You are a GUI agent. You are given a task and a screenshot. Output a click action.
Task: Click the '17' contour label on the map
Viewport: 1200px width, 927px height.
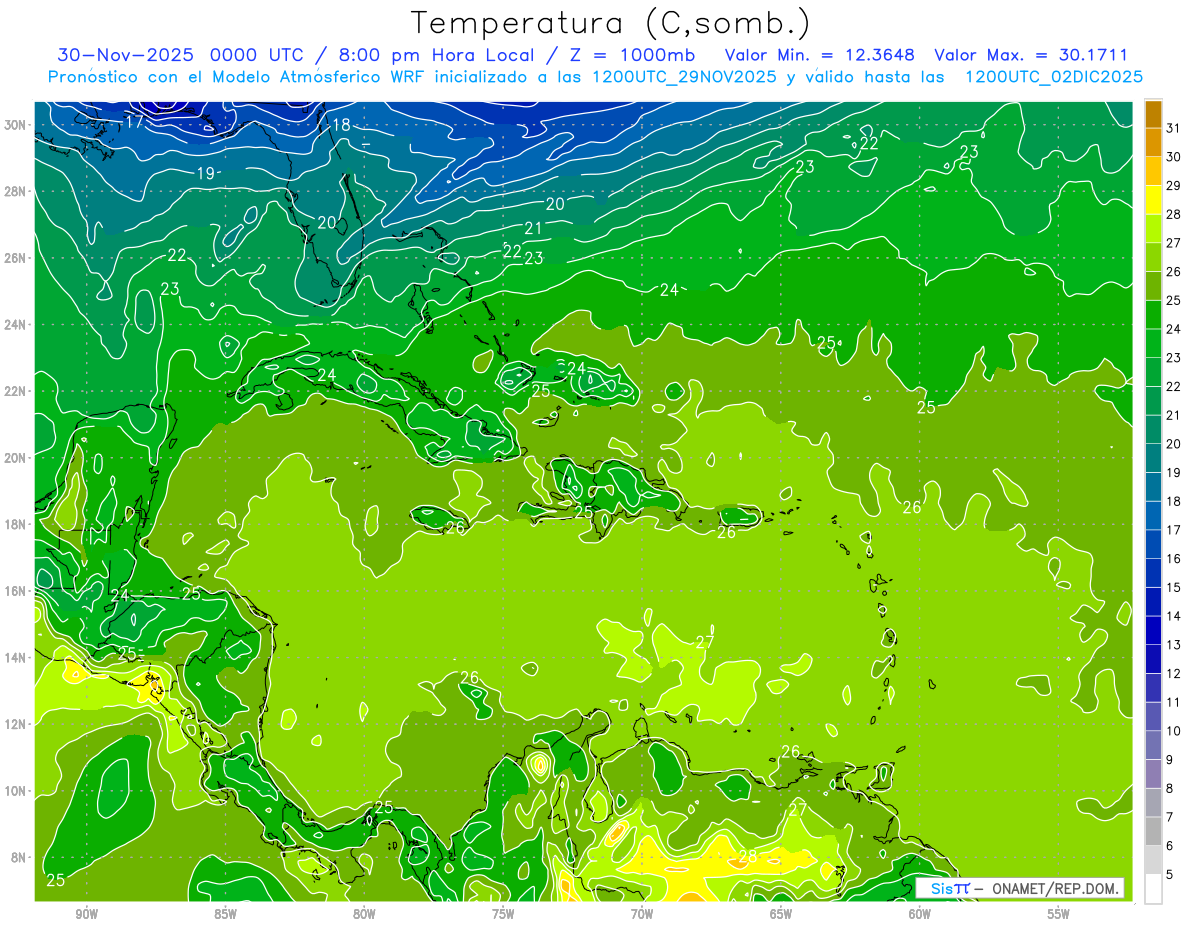[x=135, y=122]
